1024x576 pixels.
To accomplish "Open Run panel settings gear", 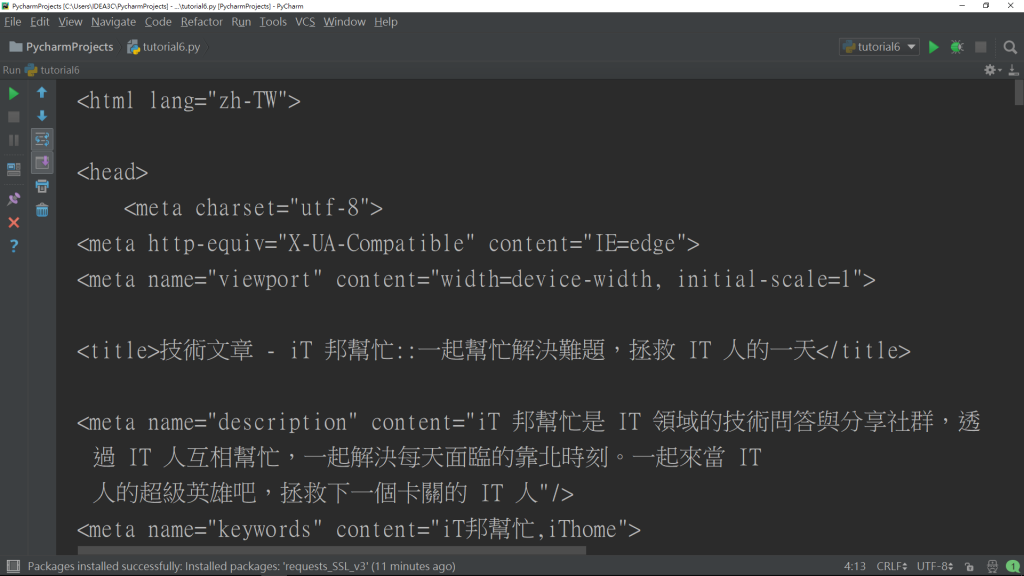I will point(991,70).
